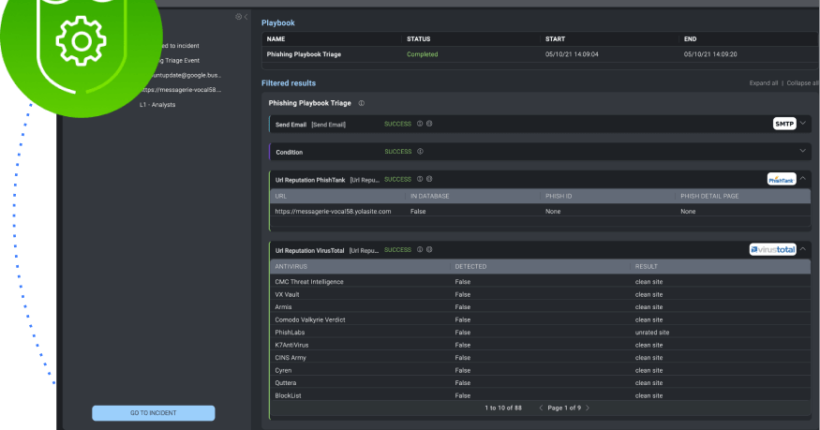This screenshot has width=820, height=430.
Task: Click DETECTED column header
Action: (x=471, y=267)
